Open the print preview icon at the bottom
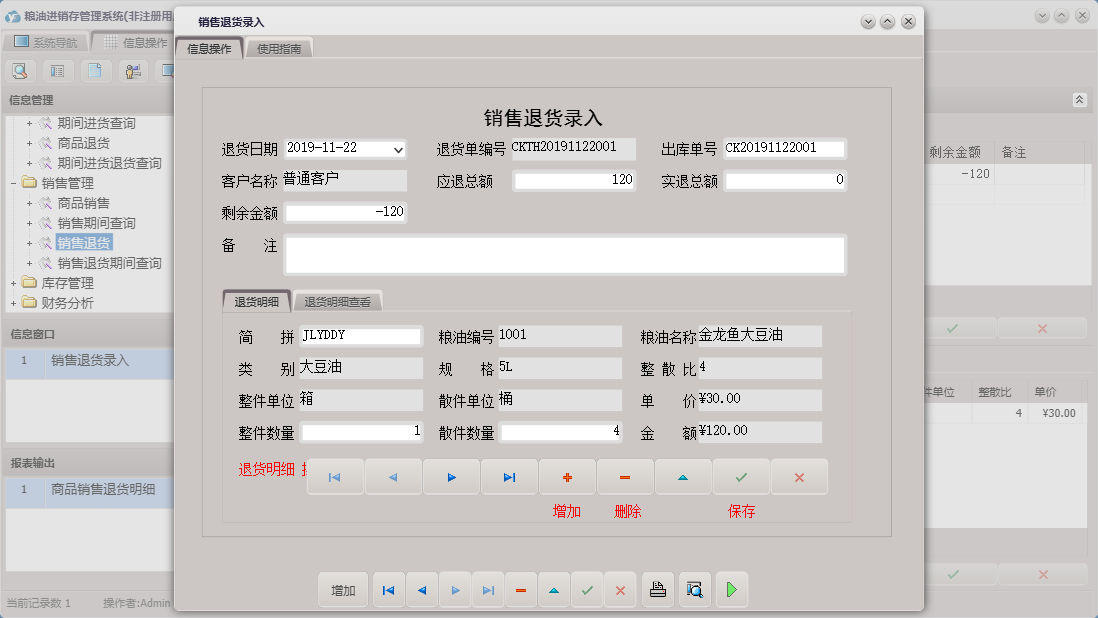This screenshot has width=1098, height=618. pyautogui.click(x=694, y=590)
